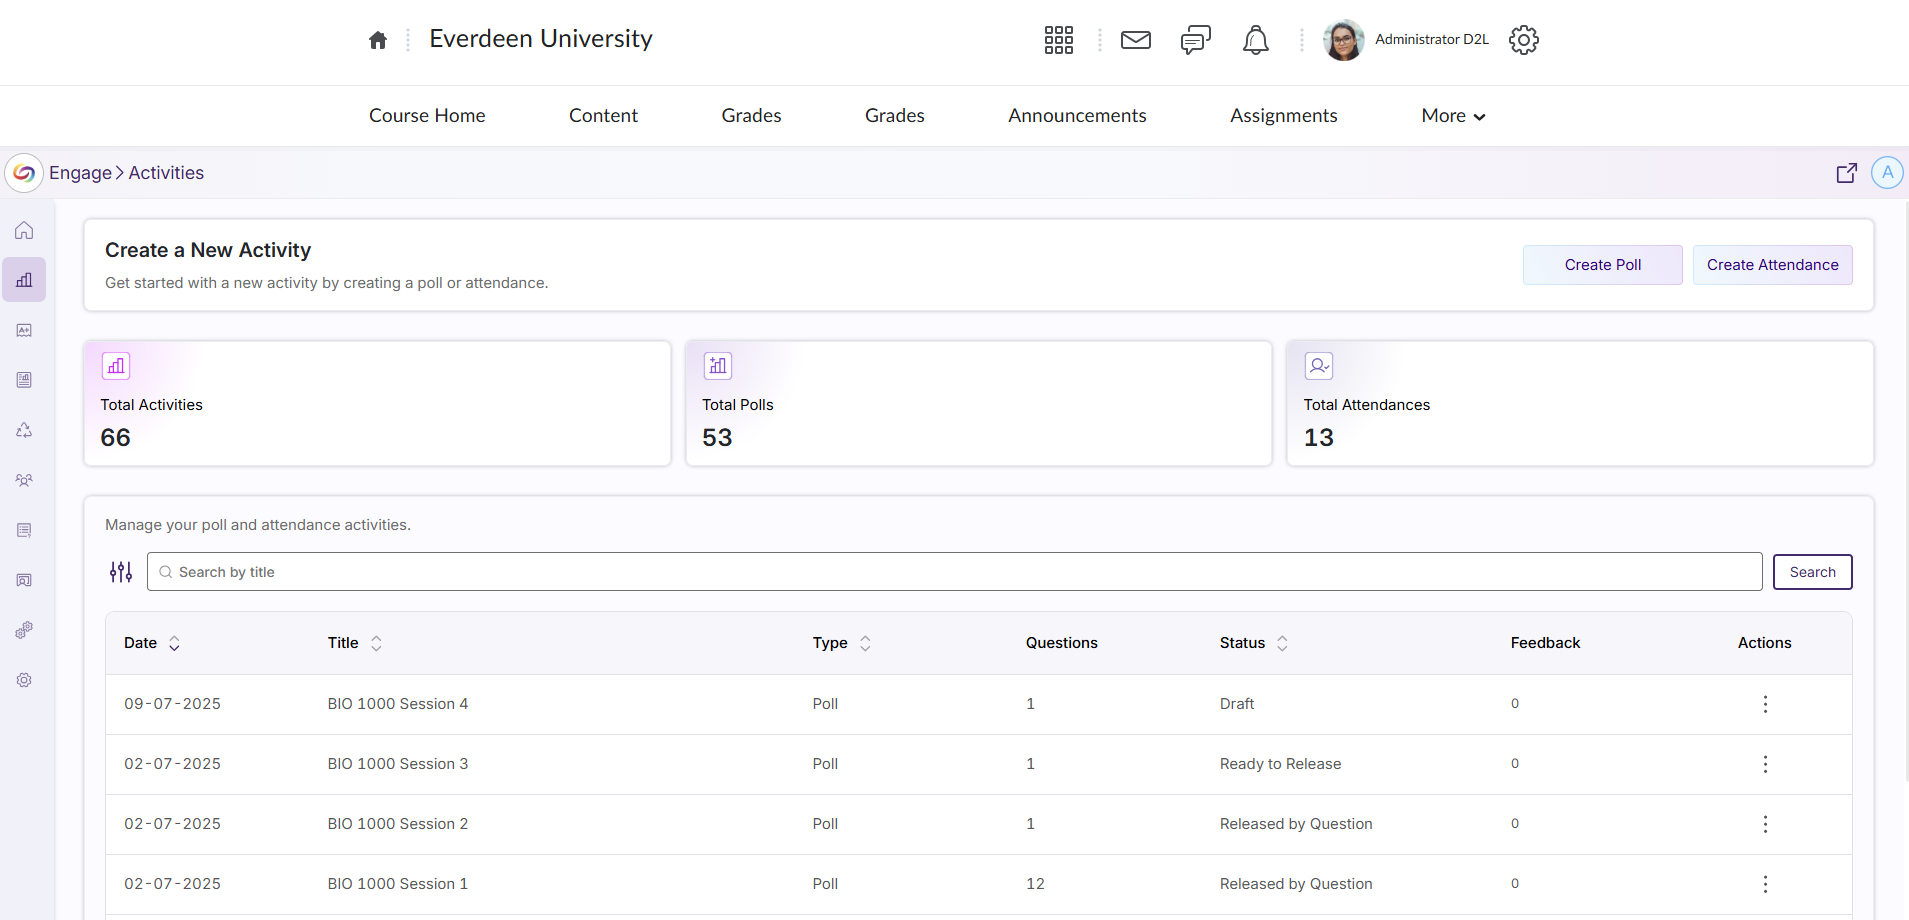The width and height of the screenshot is (1909, 920).
Task: Open actions menu for BIO 1000 Session 3
Action: click(x=1765, y=764)
